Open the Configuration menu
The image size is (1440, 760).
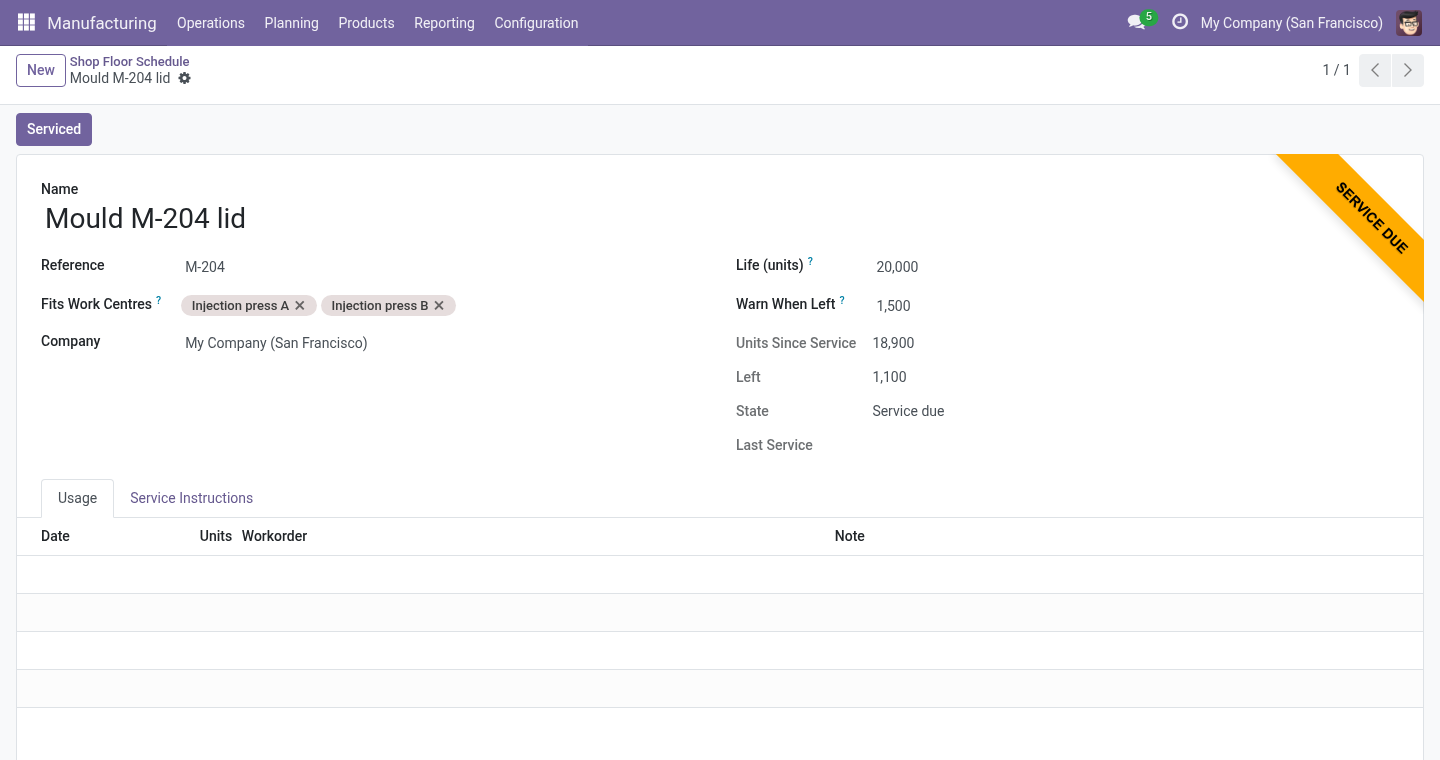pyautogui.click(x=536, y=23)
